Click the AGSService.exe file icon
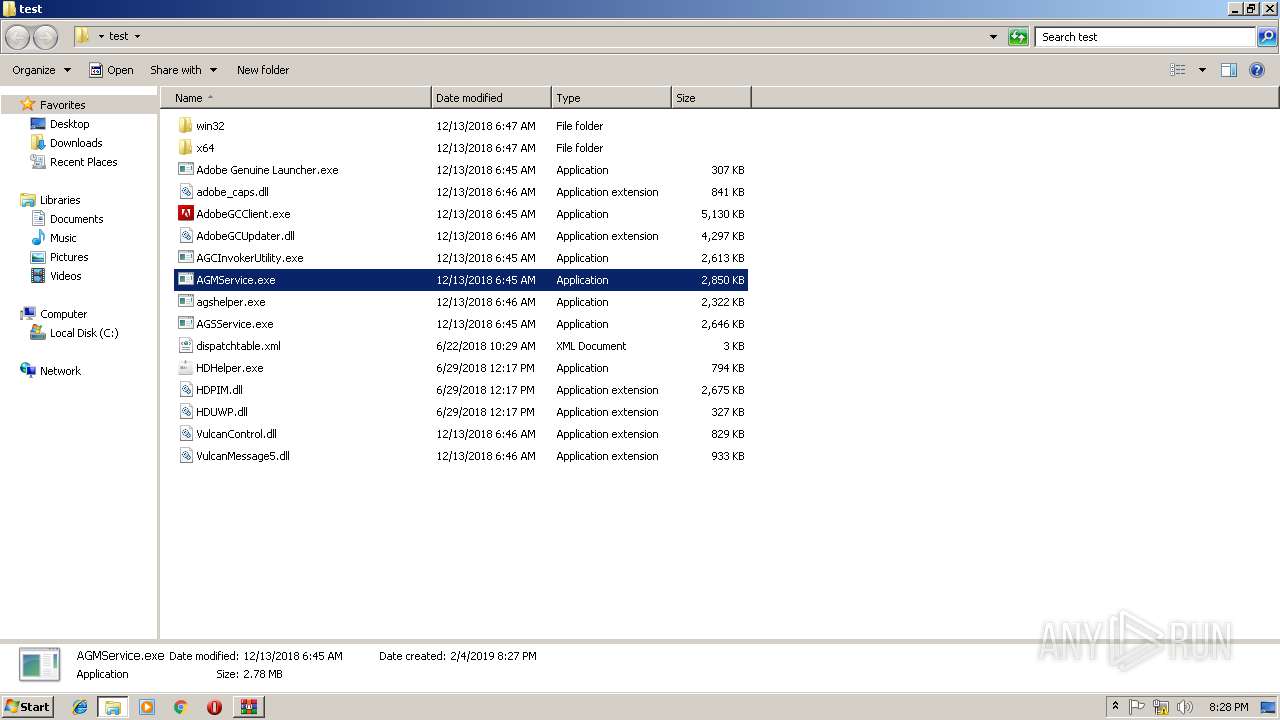The image size is (1280, 720). [185, 324]
